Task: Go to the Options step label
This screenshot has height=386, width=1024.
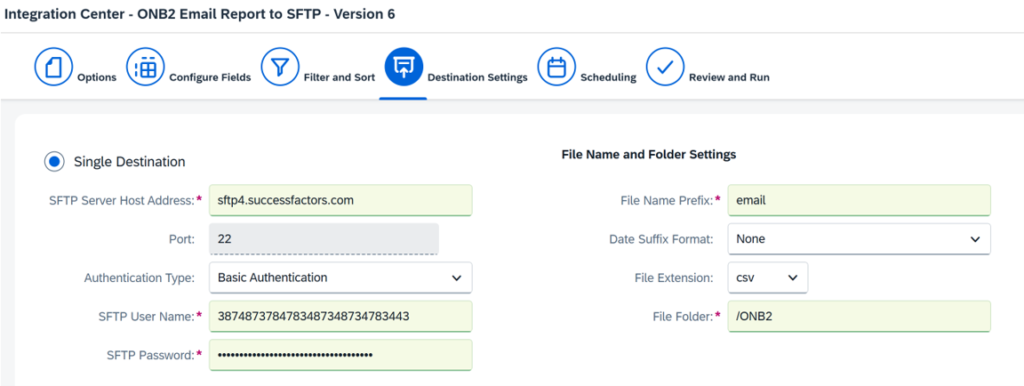Action: point(97,78)
